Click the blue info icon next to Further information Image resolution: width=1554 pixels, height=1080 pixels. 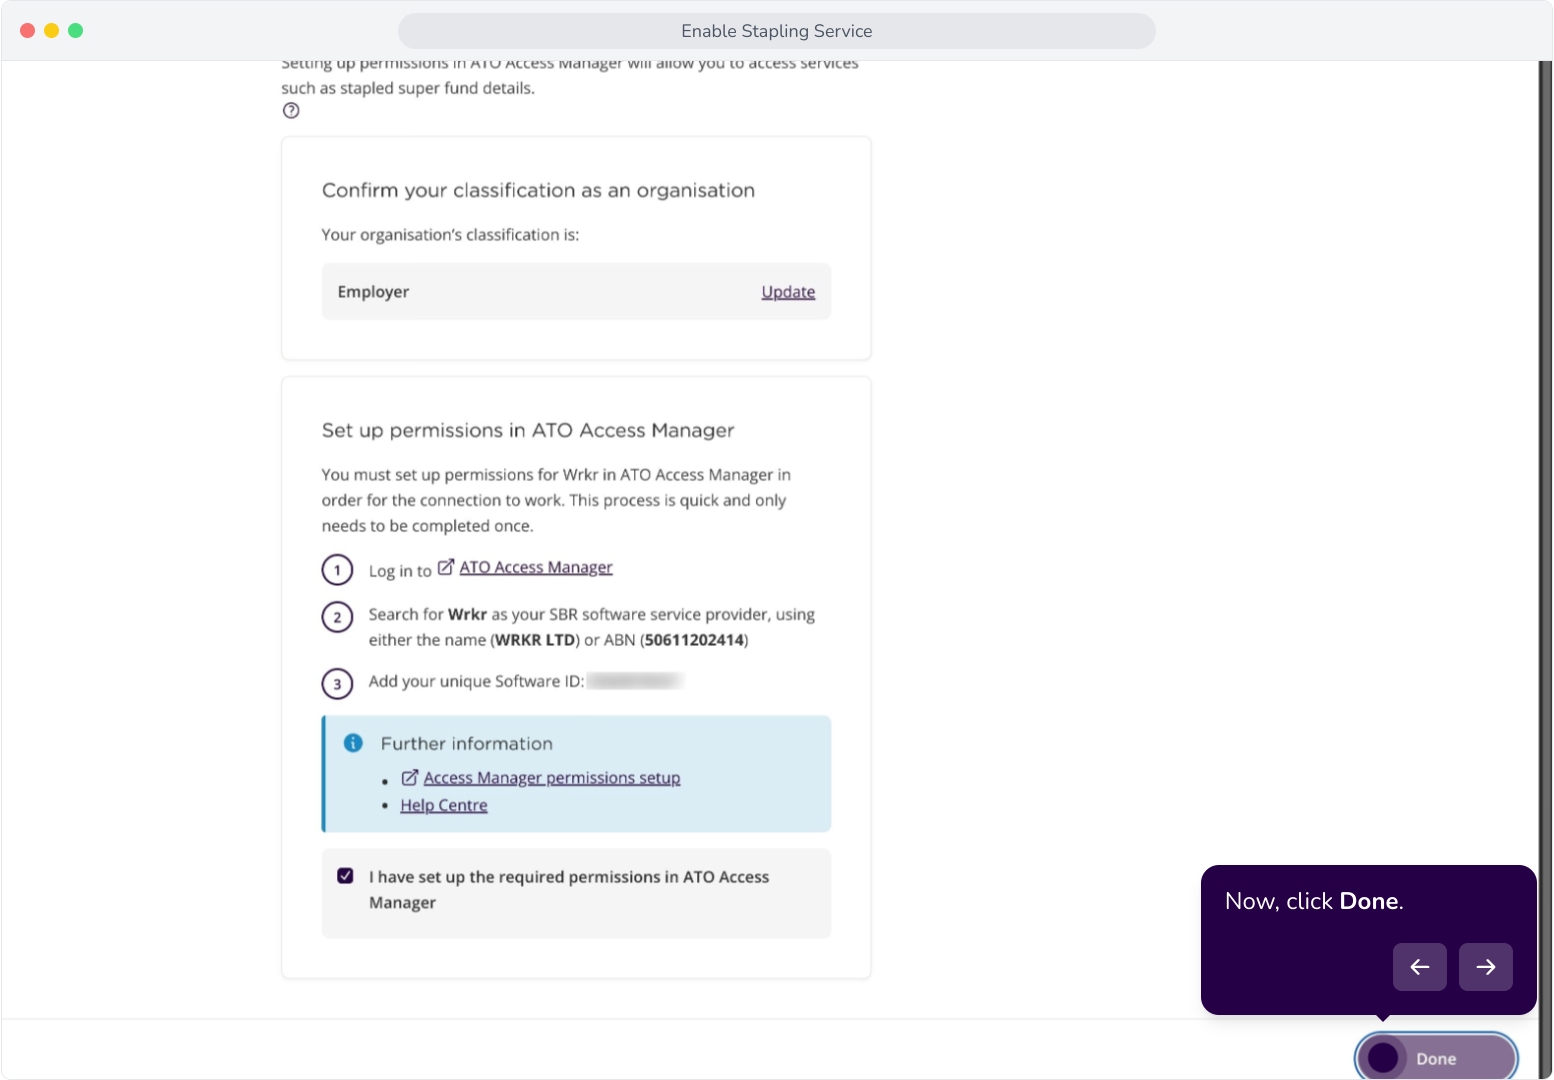pyautogui.click(x=353, y=743)
